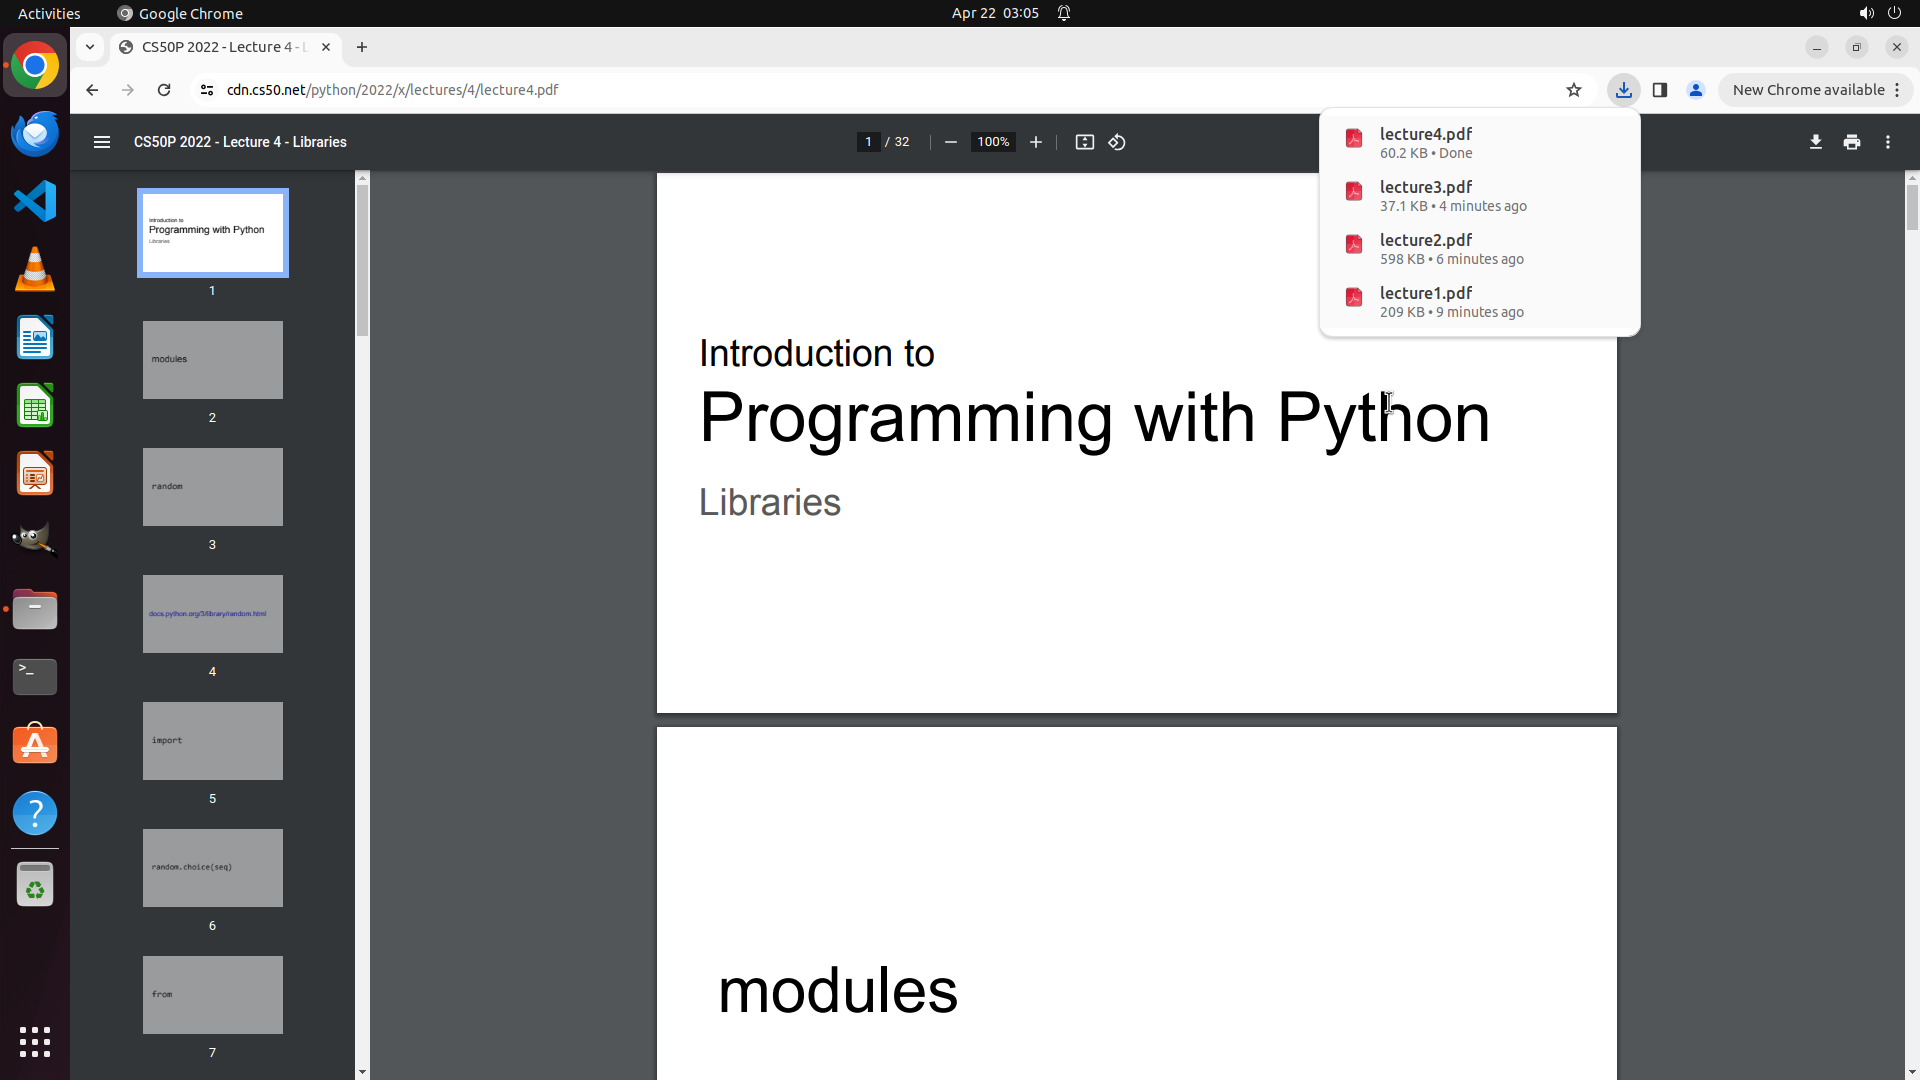Open New Chrome available menu
Screen dimensions: 1920x1080
[x=1815, y=90]
